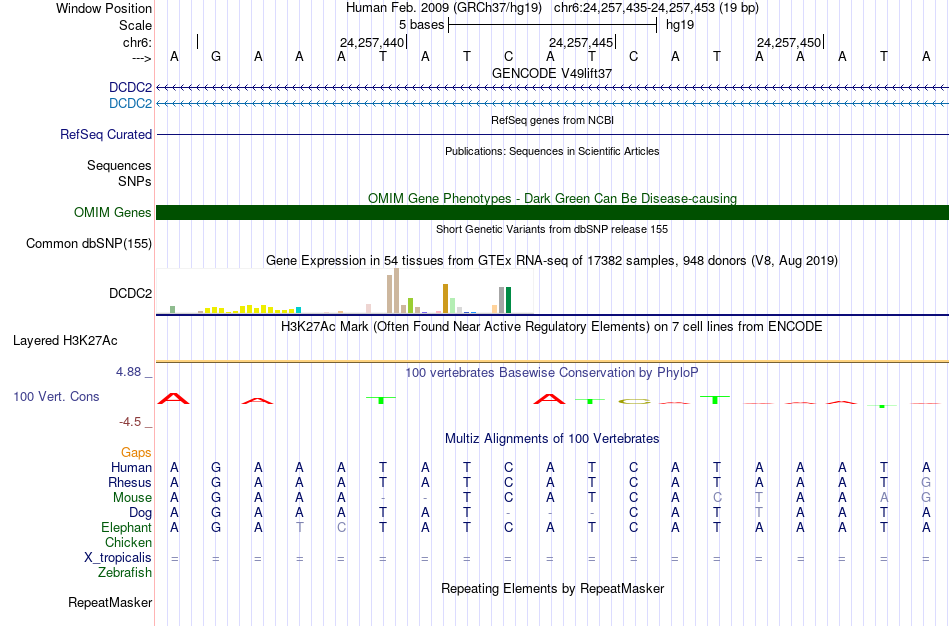The image size is (950, 626).
Task: Click the 24,257,450 coordinate on ruler
Action: pyautogui.click(x=788, y=42)
